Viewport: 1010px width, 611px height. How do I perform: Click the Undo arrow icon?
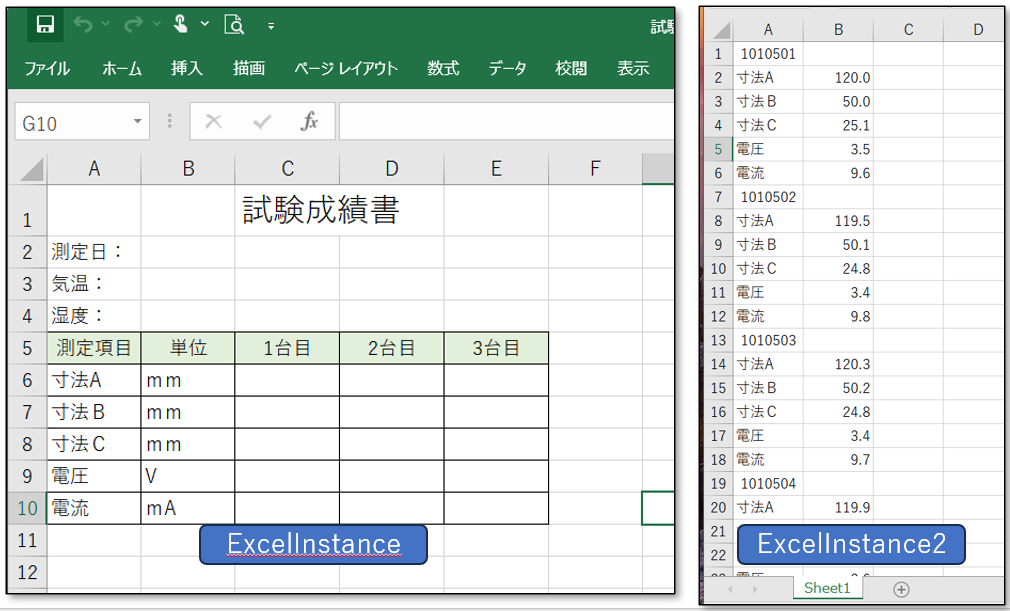pos(82,25)
